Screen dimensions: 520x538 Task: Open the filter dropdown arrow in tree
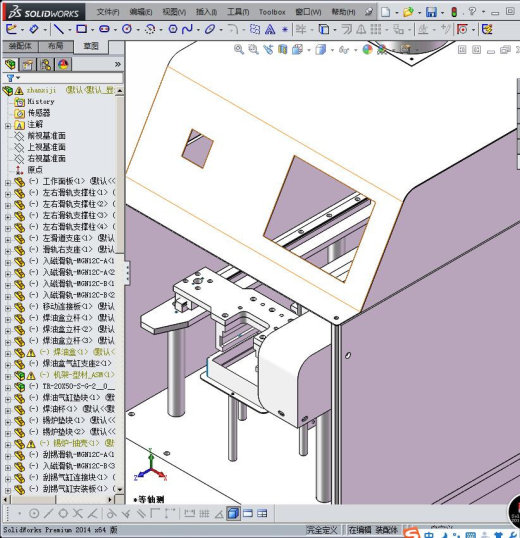(18, 78)
